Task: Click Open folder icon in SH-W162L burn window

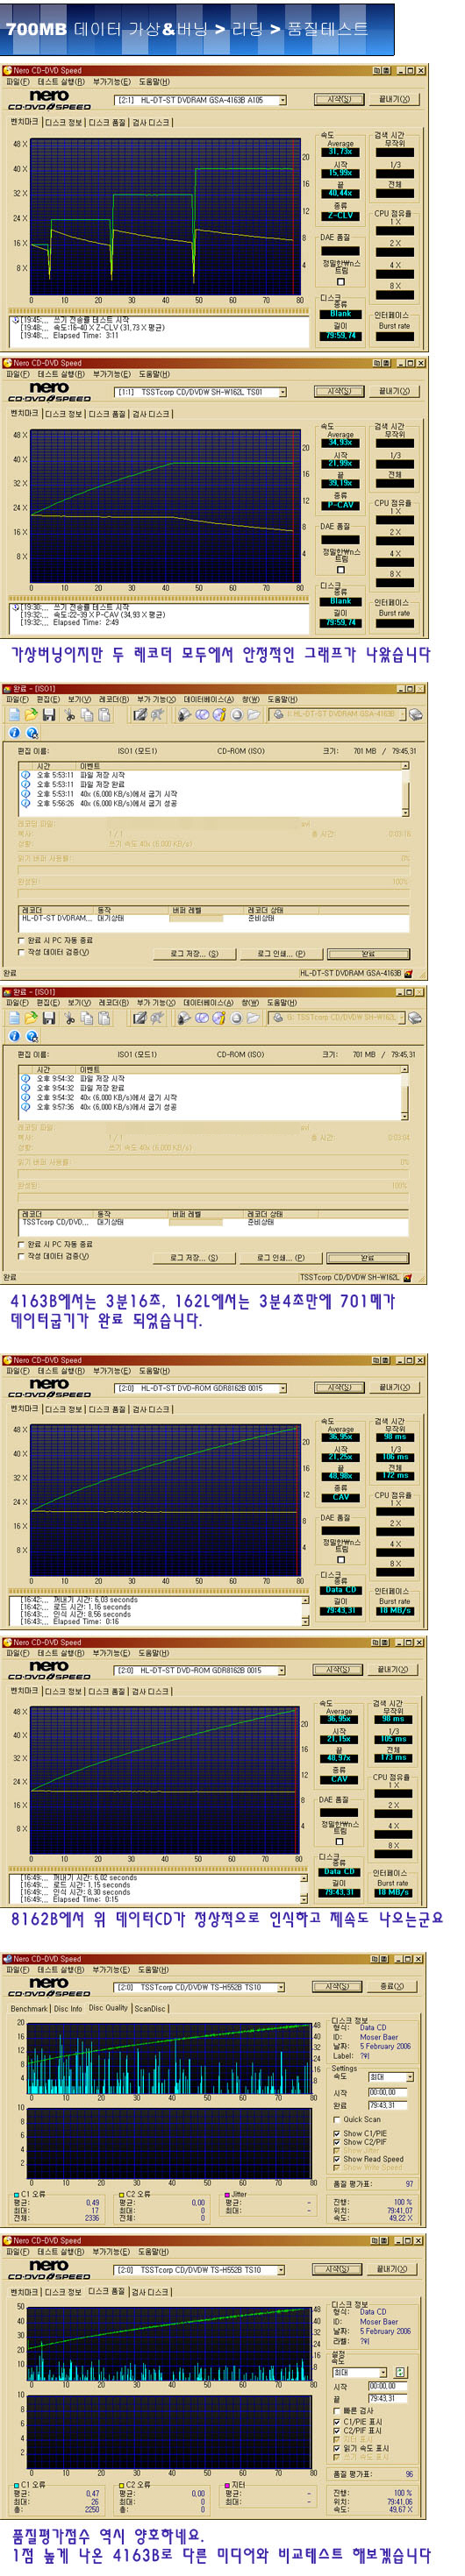Action: coord(31,1018)
